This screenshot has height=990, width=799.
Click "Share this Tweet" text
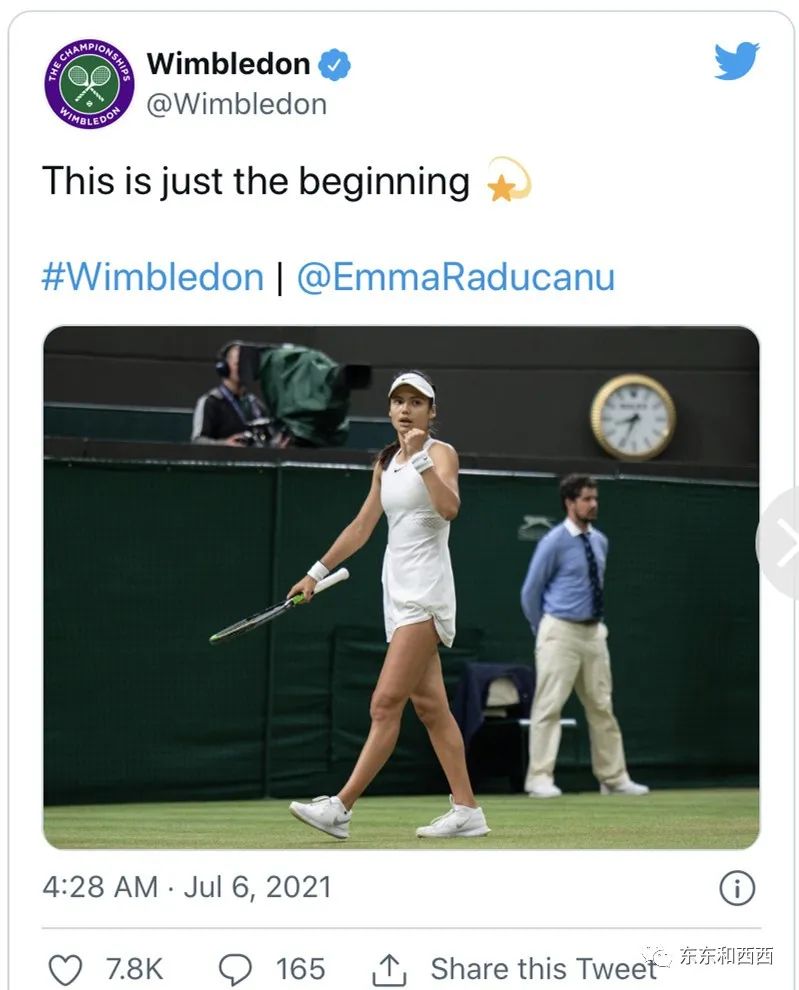pos(543,969)
